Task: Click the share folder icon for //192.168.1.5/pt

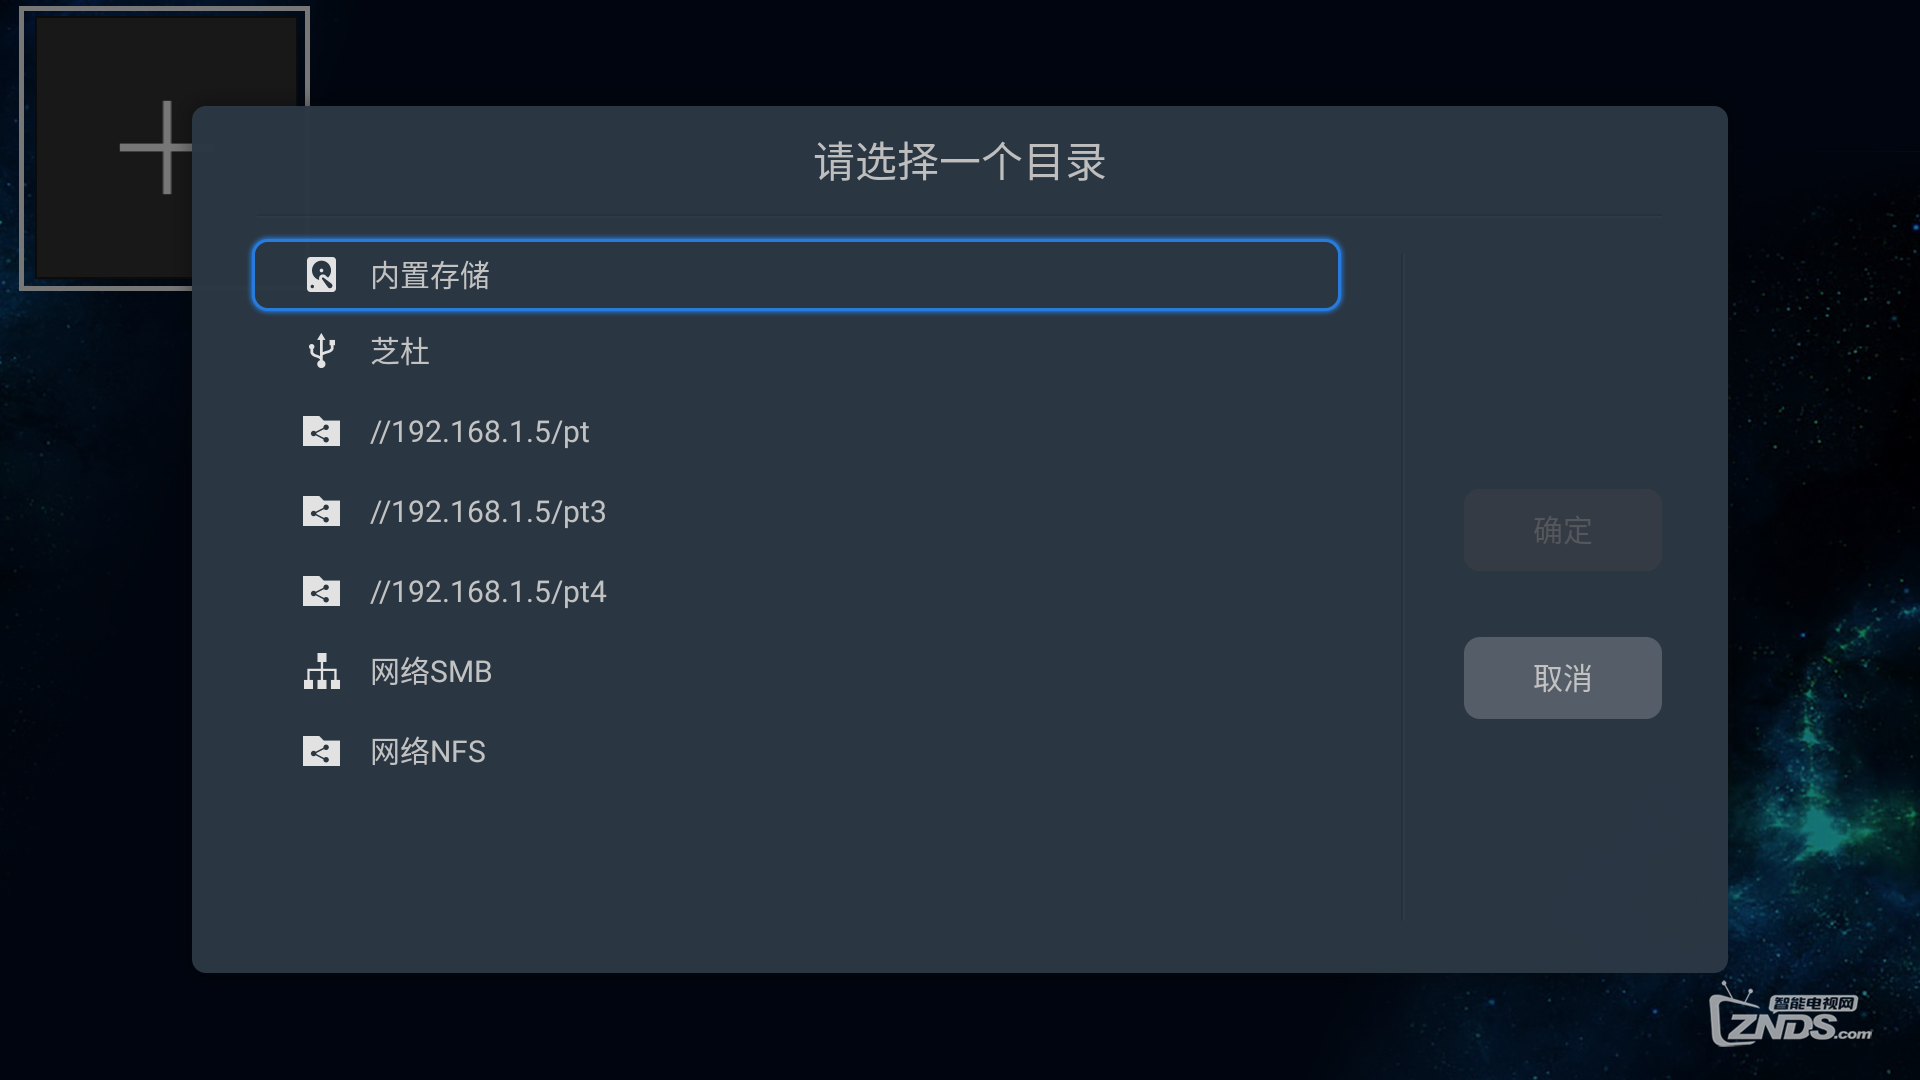Action: 321,431
